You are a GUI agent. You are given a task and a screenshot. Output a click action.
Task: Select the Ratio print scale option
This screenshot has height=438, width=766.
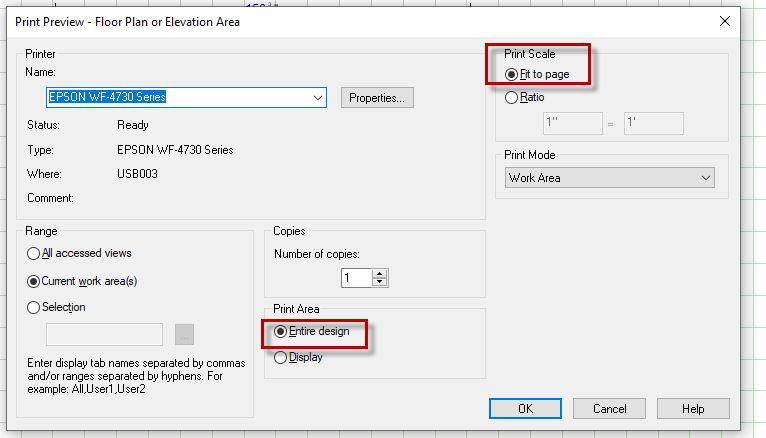(513, 98)
